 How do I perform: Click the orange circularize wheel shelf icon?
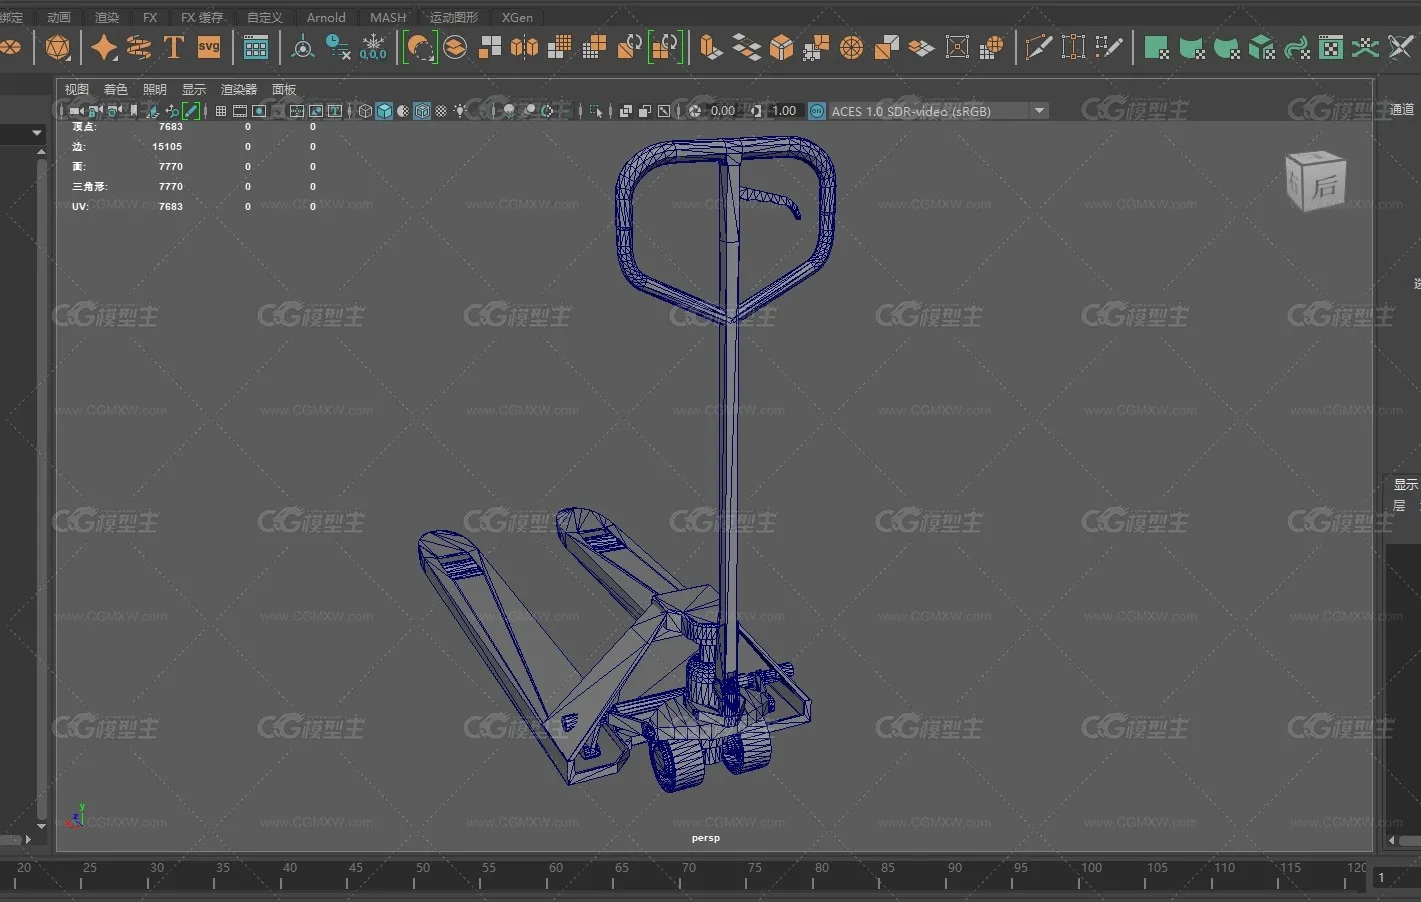852,47
